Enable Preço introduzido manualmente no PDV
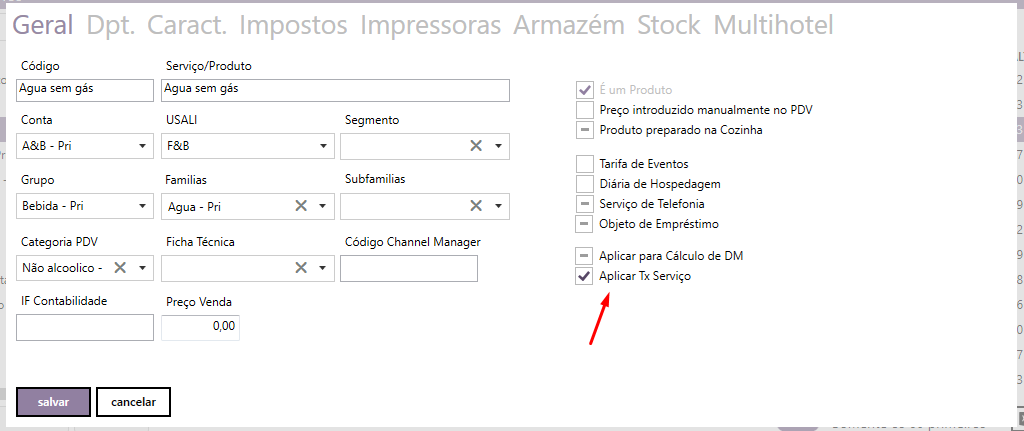 click(x=585, y=109)
